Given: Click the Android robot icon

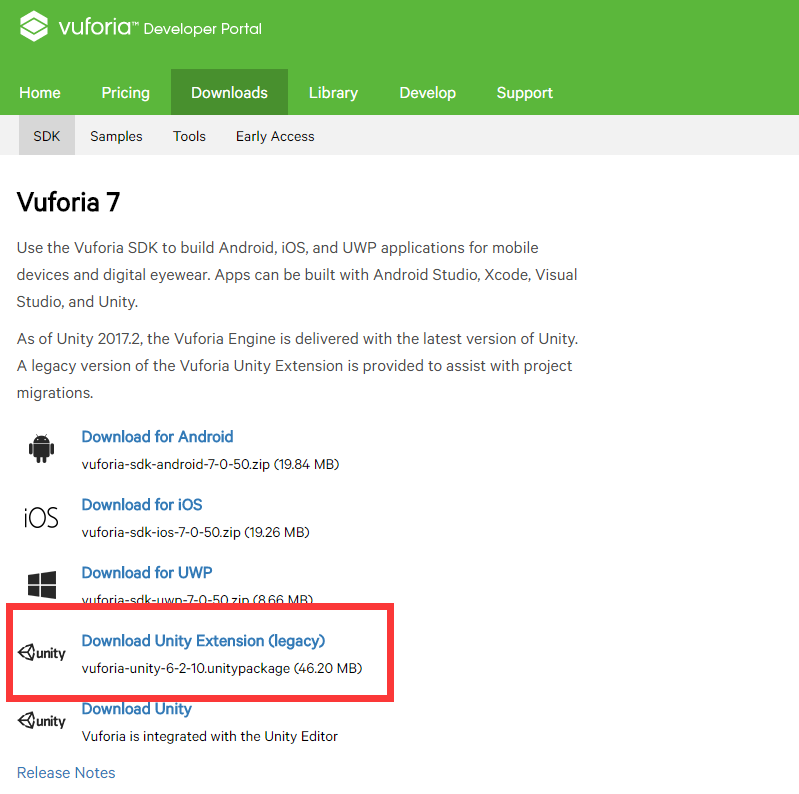Looking at the screenshot, I should (41, 448).
